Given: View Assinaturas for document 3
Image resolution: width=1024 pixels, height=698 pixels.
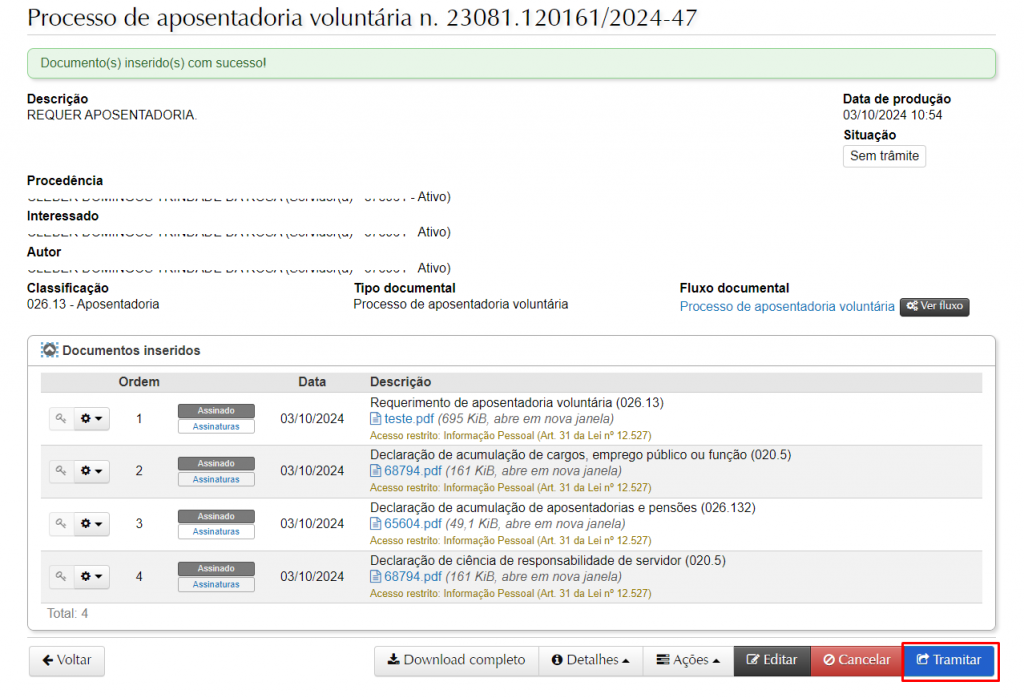Looking at the screenshot, I should [216, 532].
